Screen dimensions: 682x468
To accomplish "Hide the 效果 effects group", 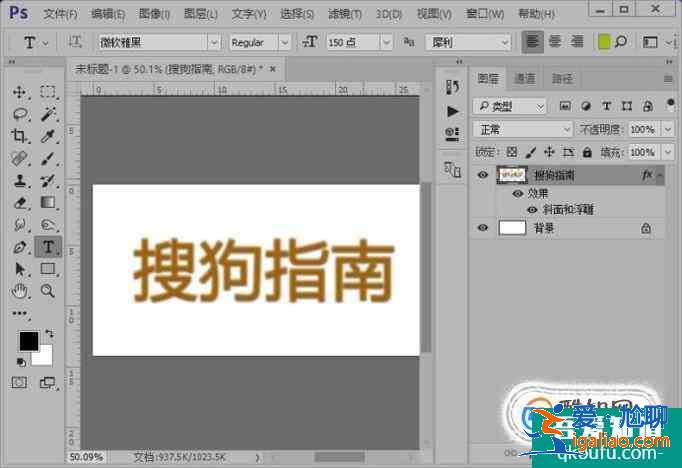I will (x=518, y=194).
